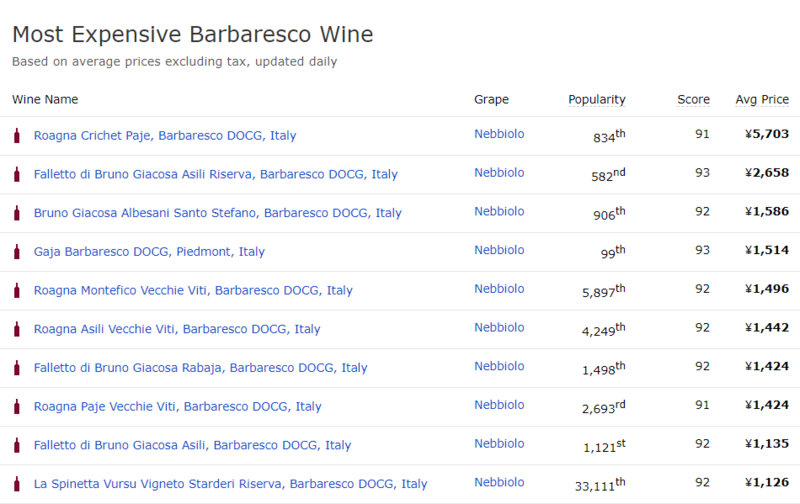Click bottle icon for Roagna Asili Vecchie Viti
Viewport: 800px width, 504px height.
click(x=16, y=329)
